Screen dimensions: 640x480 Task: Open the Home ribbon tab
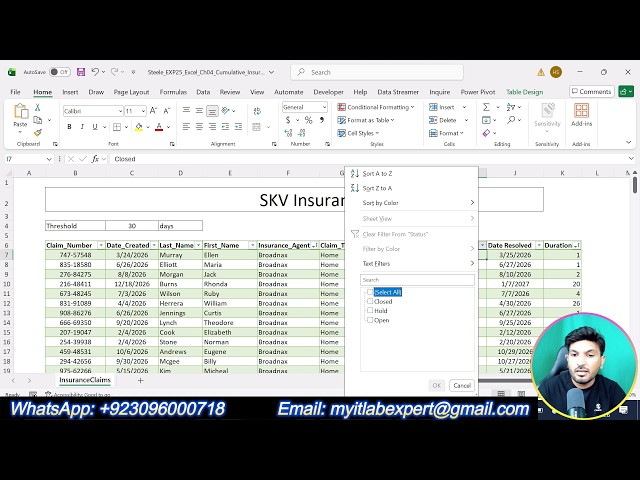click(x=42, y=92)
